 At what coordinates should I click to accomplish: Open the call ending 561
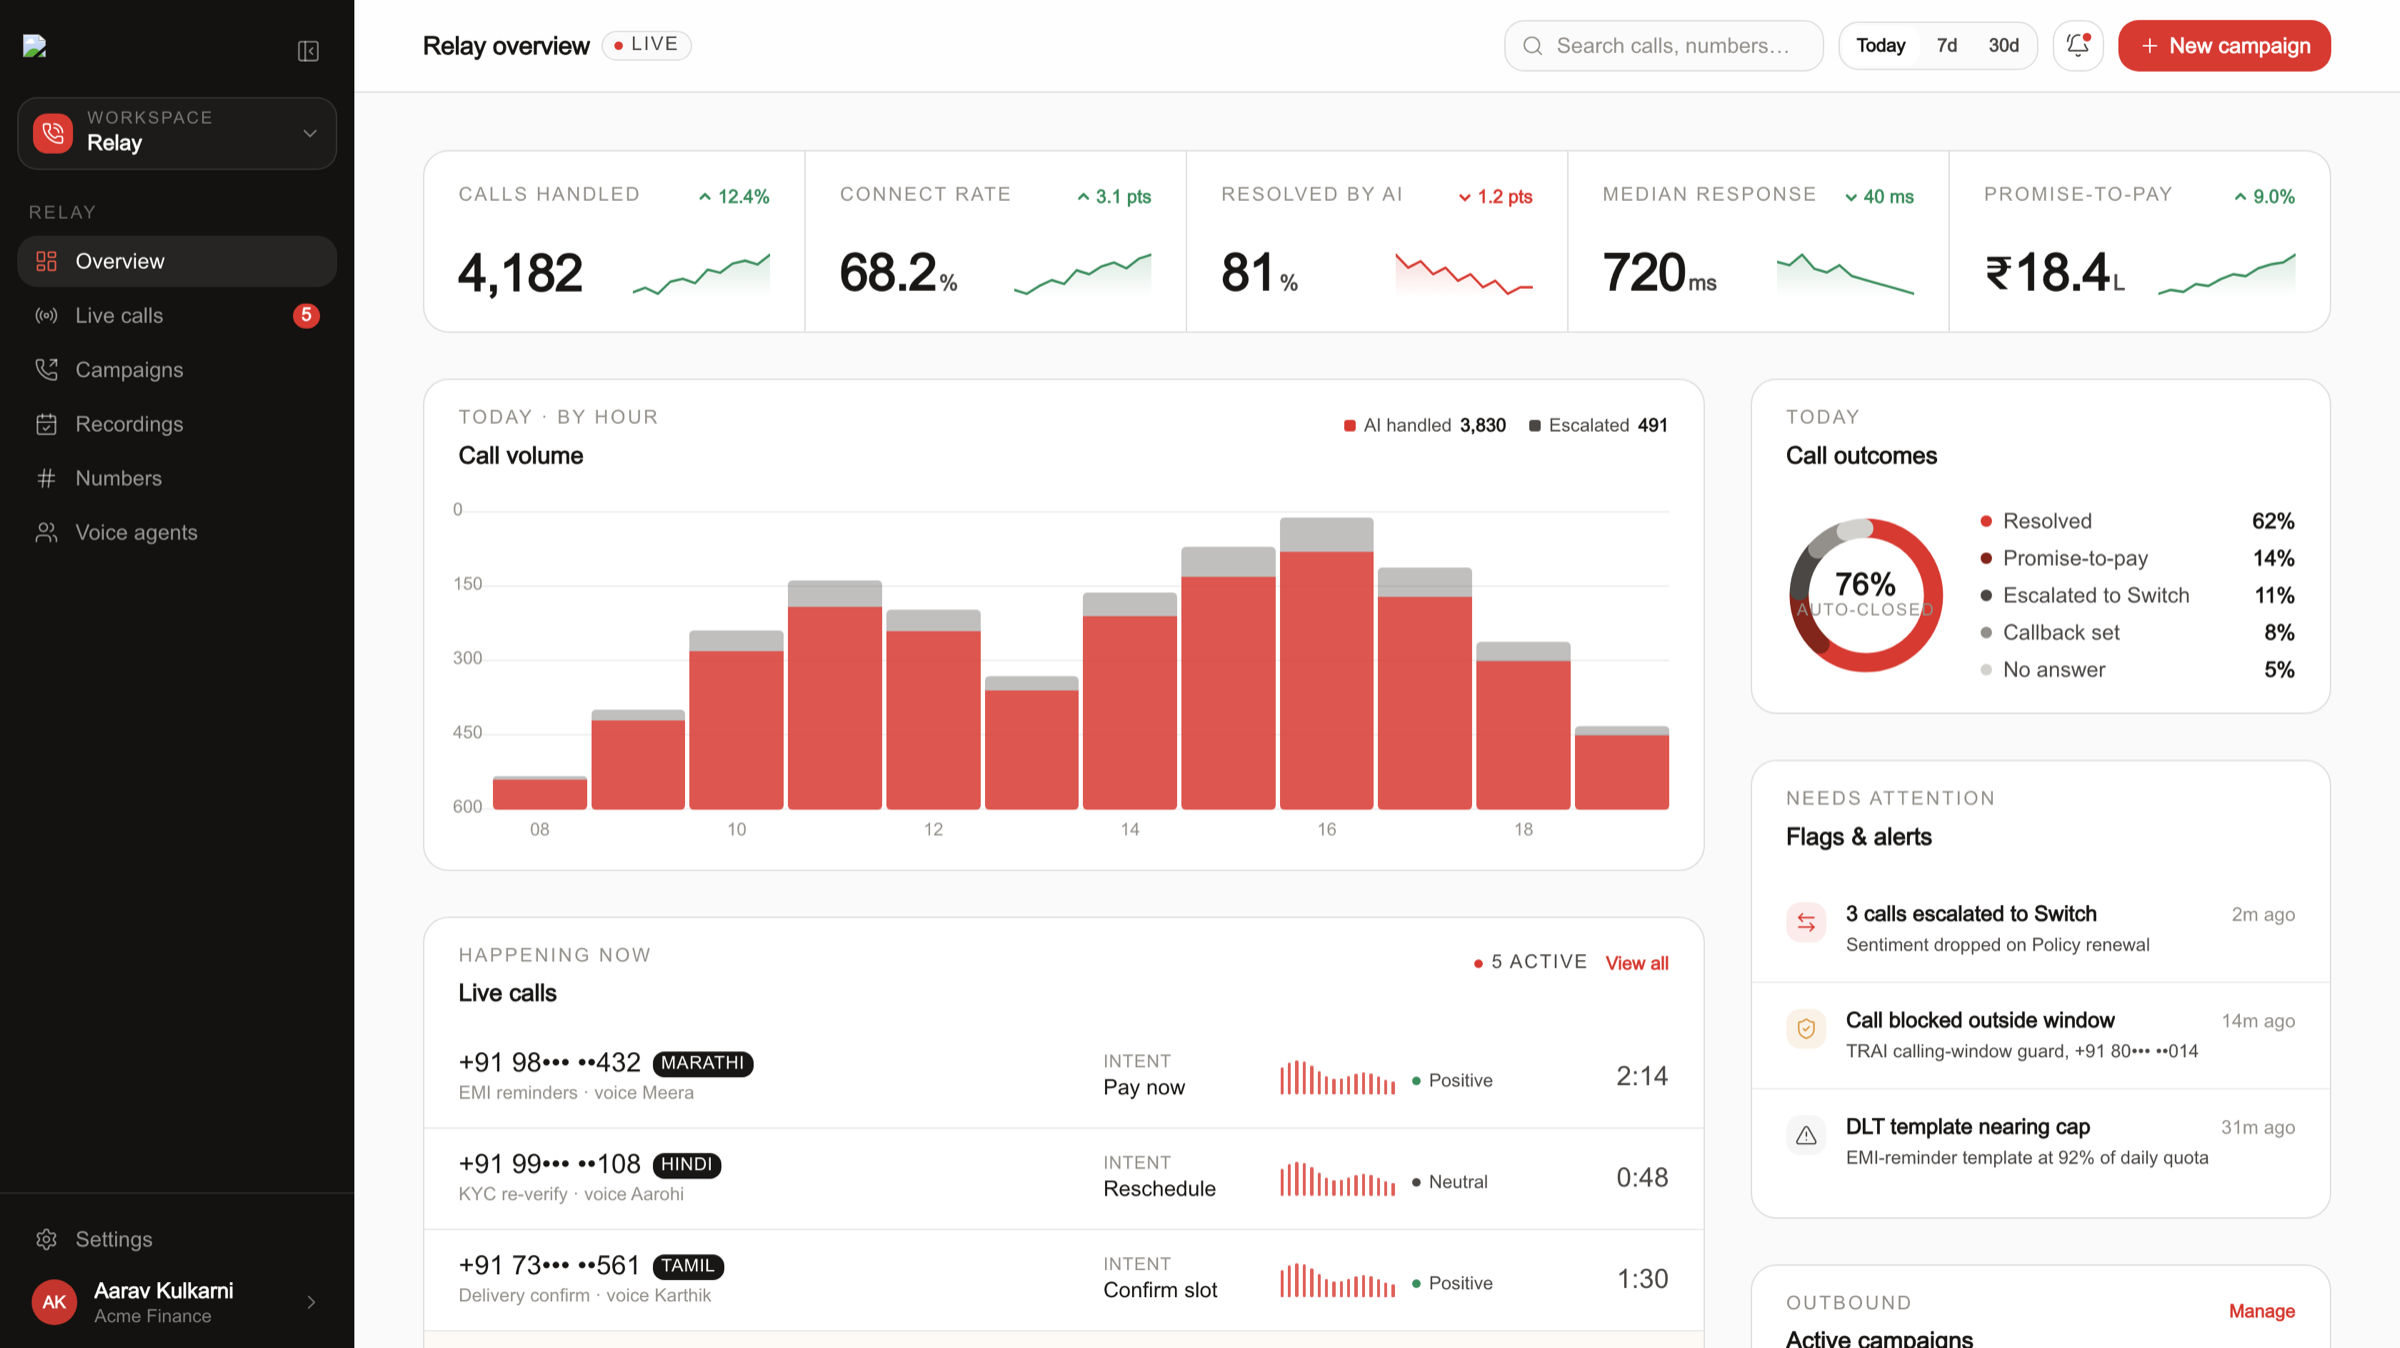1063,1280
